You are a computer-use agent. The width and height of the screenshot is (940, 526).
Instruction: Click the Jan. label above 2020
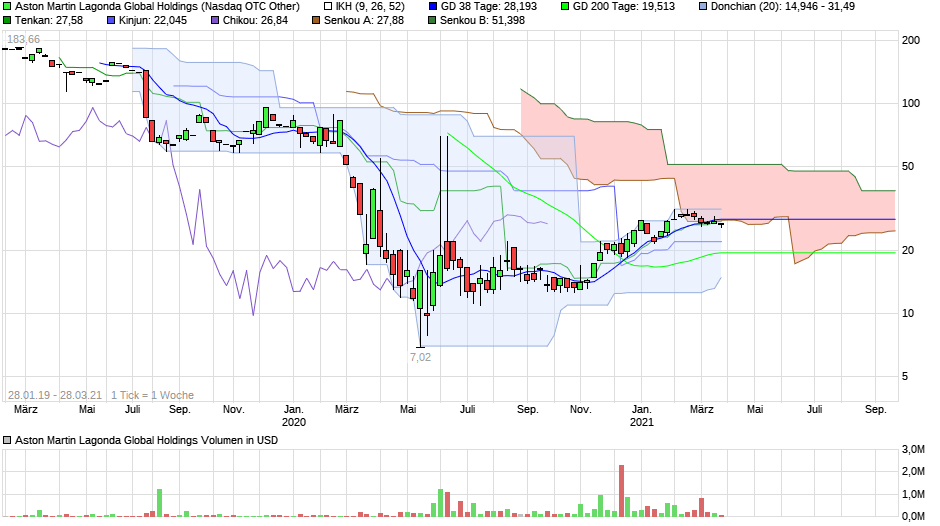[294, 409]
